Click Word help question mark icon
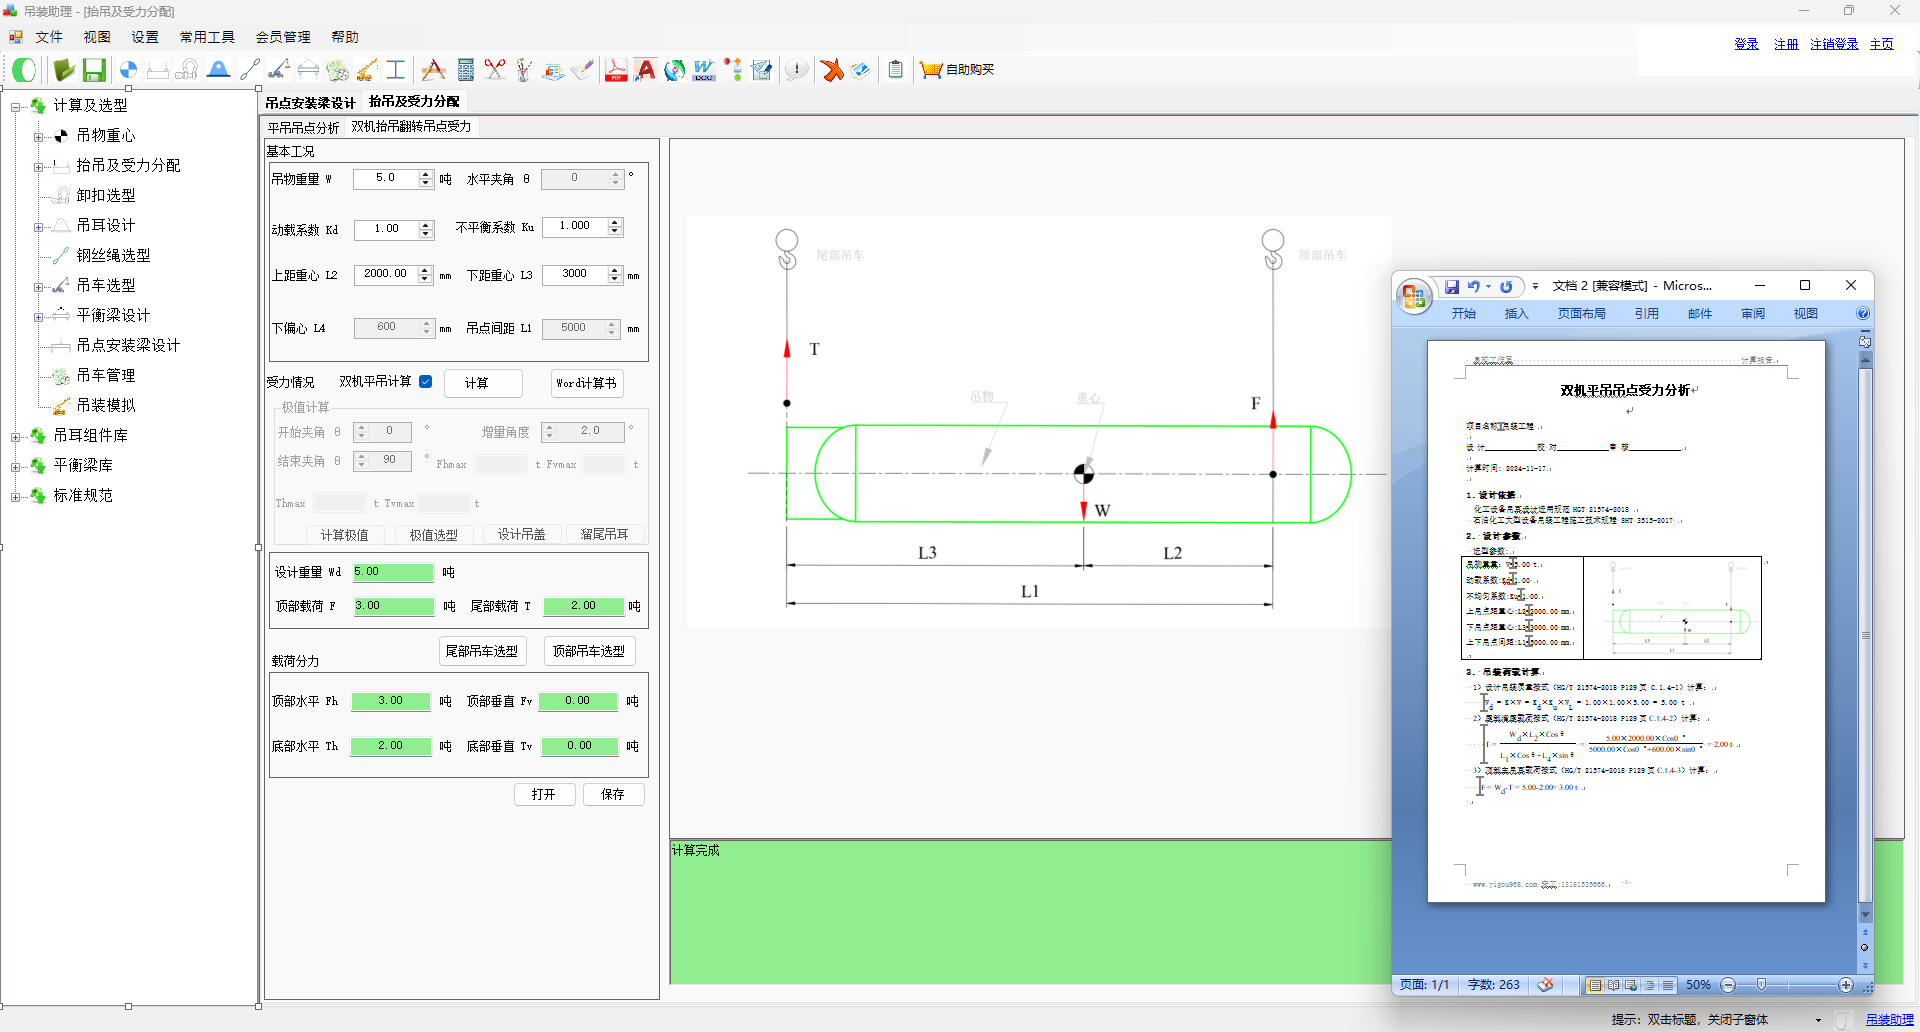The height and width of the screenshot is (1032, 1920). pyautogui.click(x=1862, y=313)
